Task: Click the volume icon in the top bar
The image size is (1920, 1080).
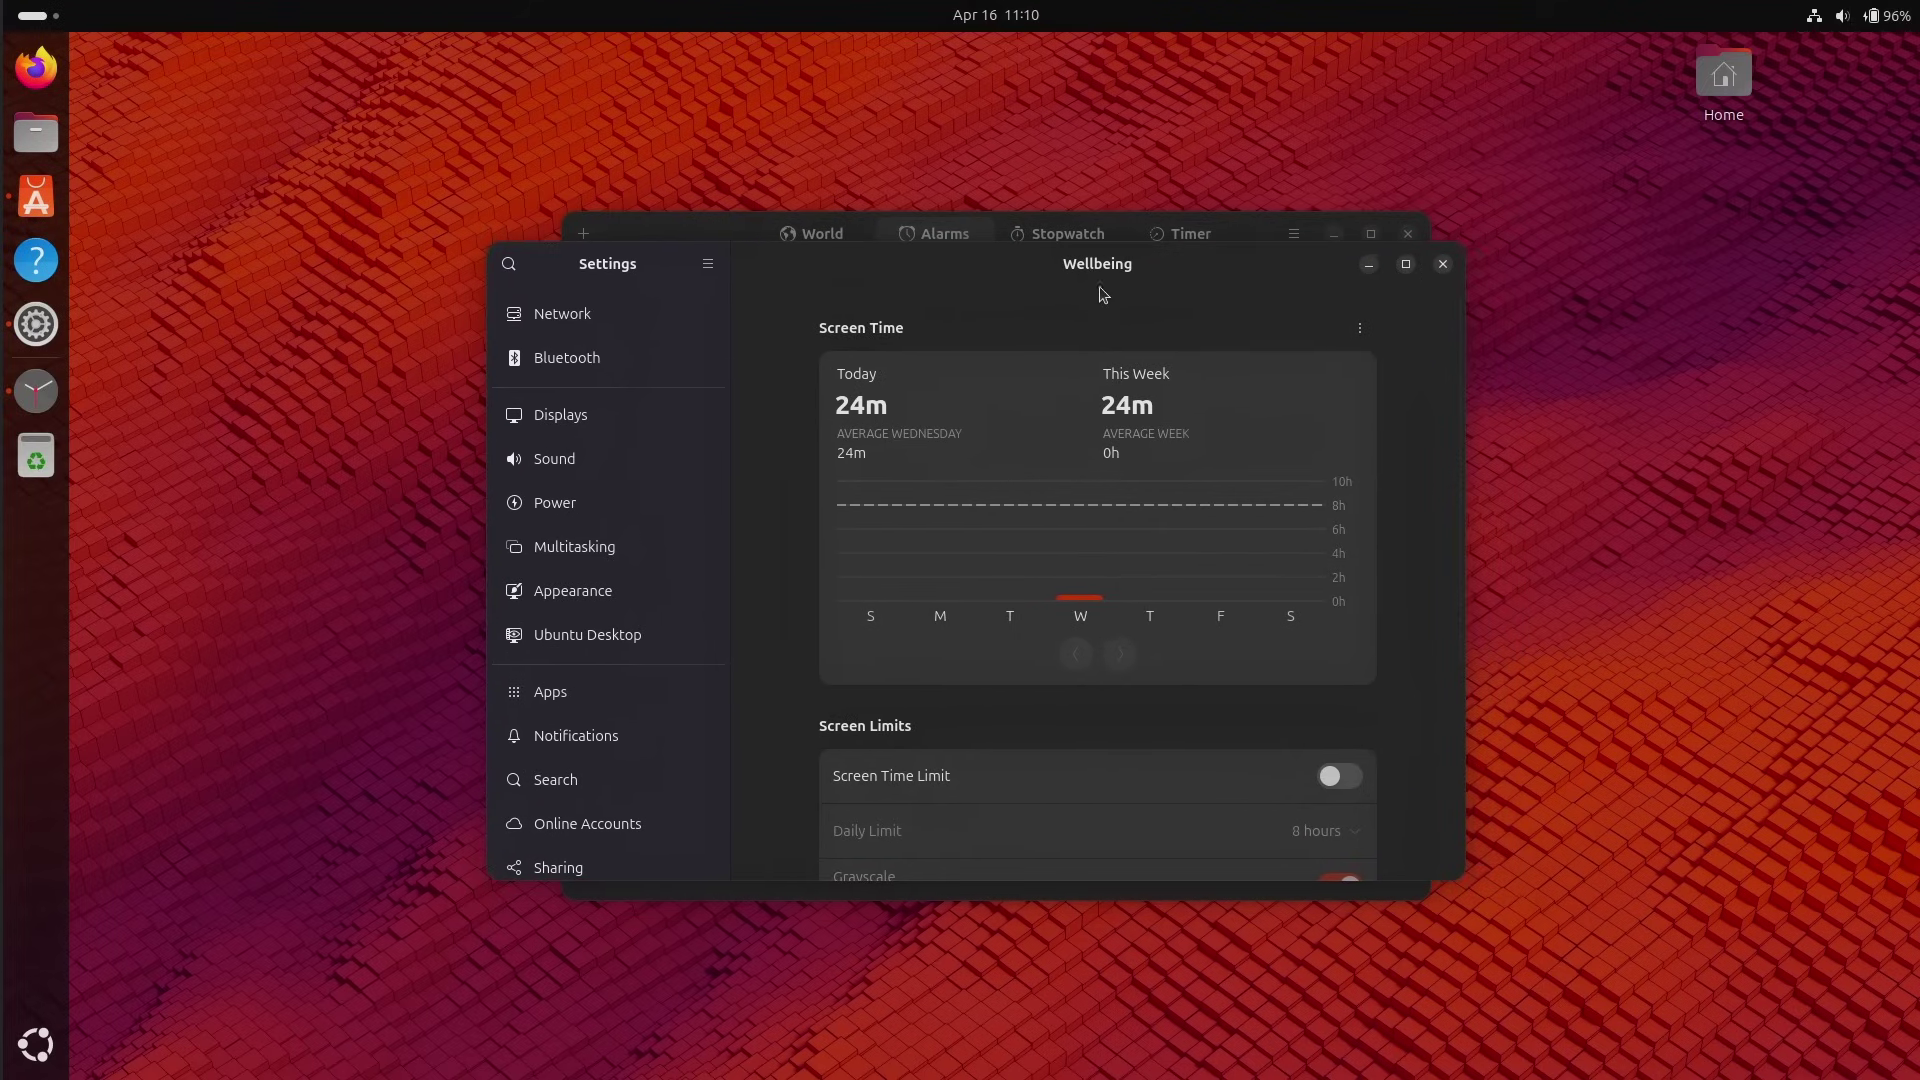Action: click(x=1841, y=15)
